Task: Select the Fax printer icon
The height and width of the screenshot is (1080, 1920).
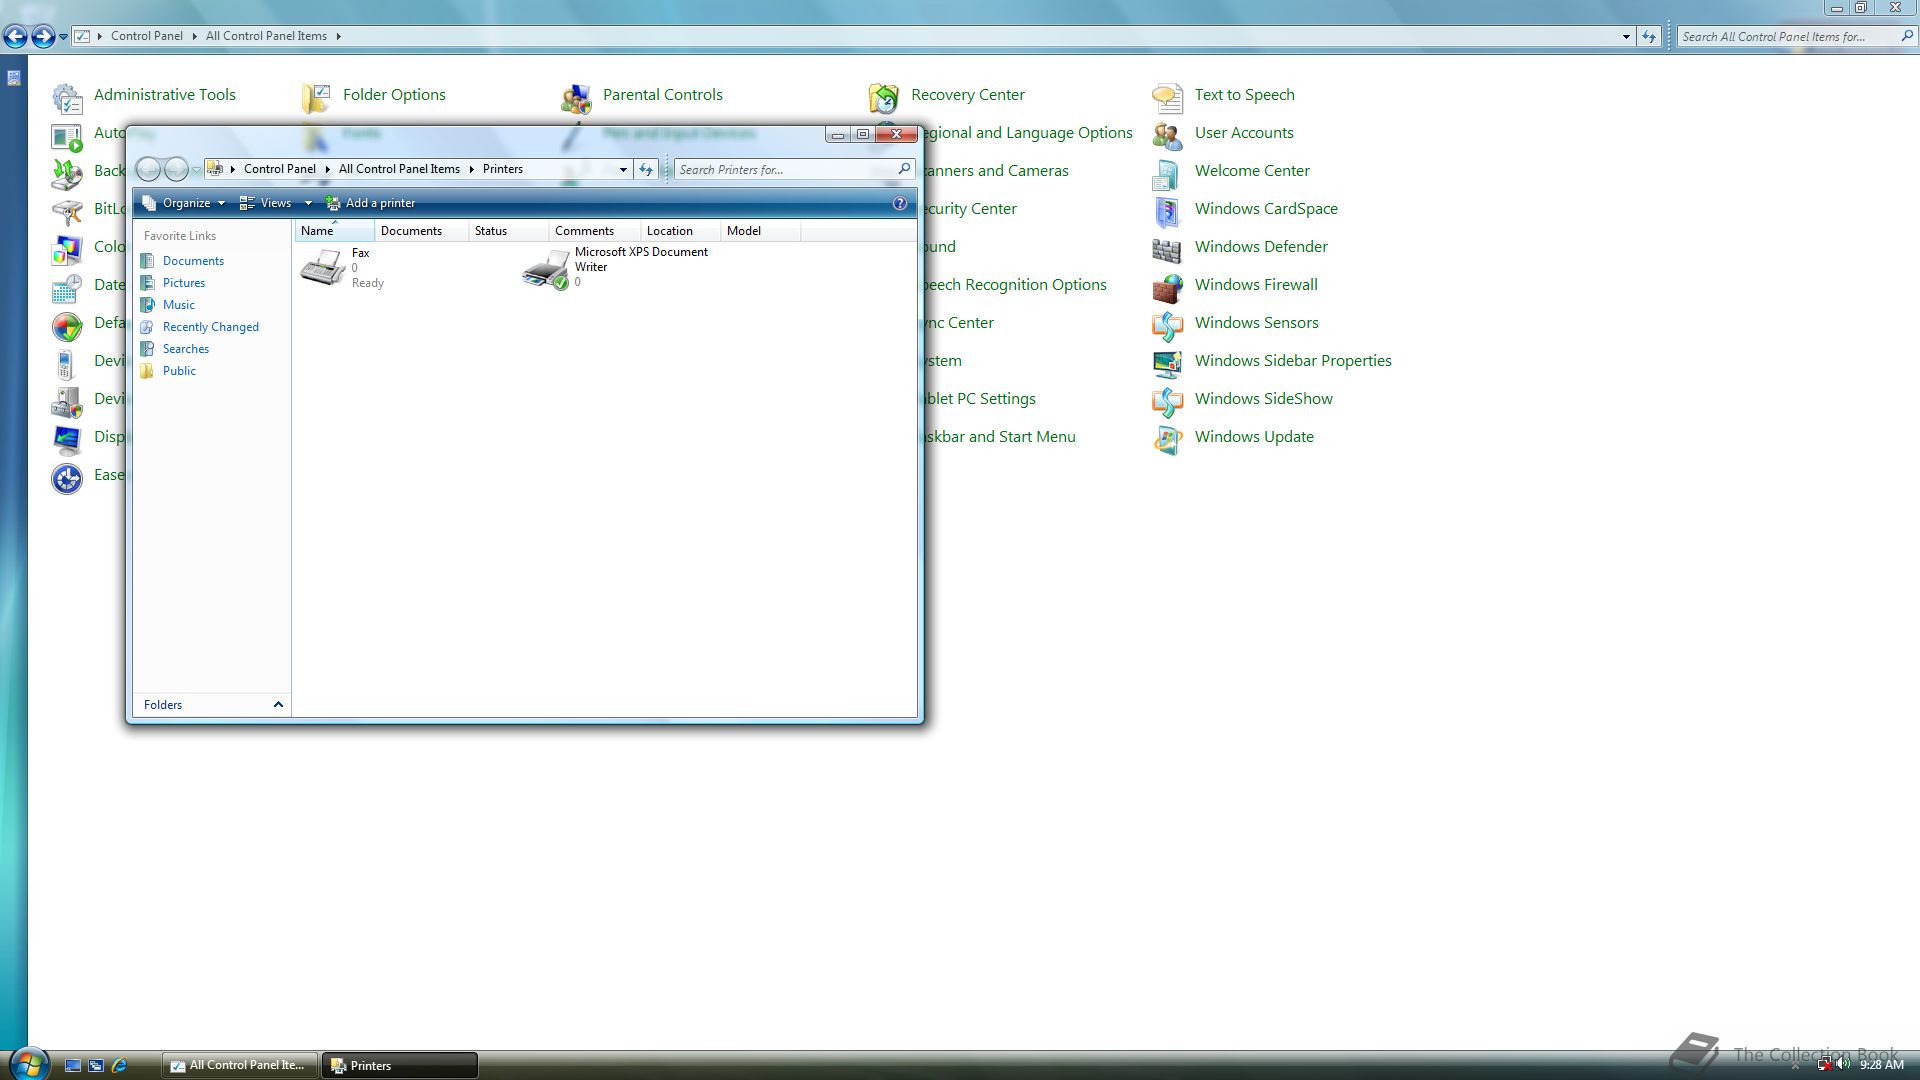Action: click(323, 268)
